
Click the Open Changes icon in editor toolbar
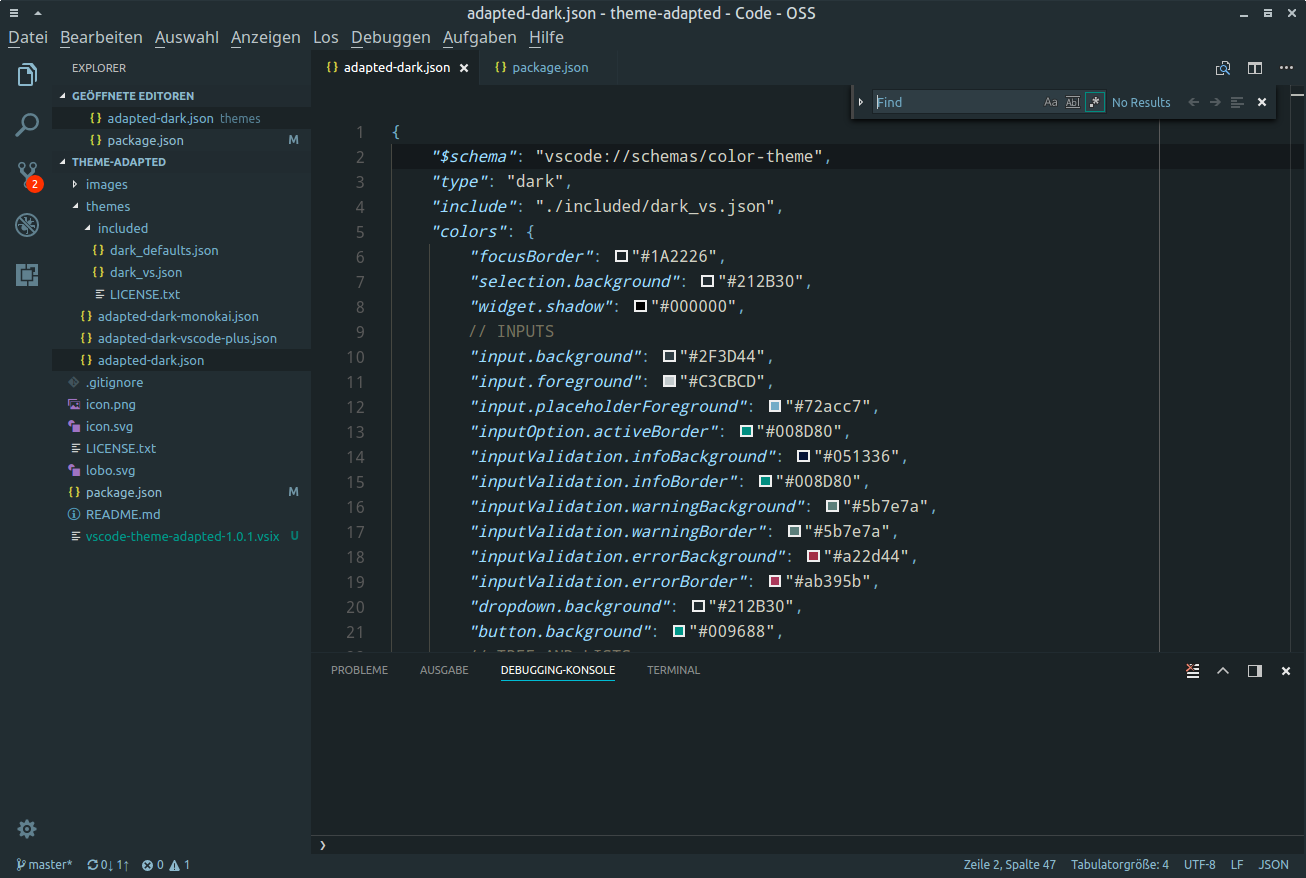[x=1222, y=68]
